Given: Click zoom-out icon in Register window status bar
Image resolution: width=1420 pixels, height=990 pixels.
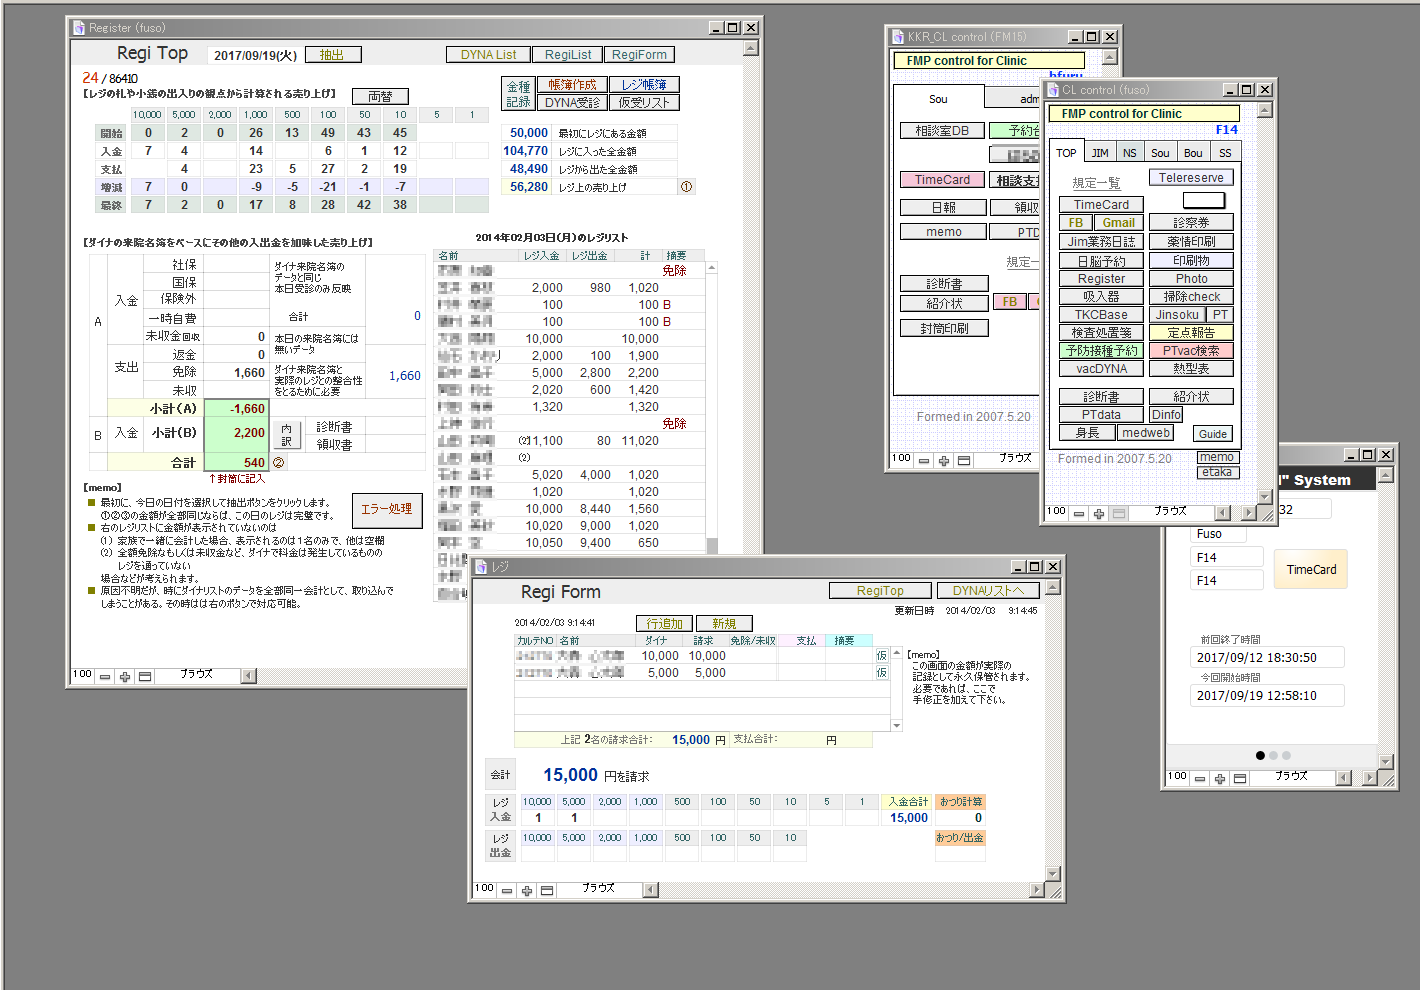Looking at the screenshot, I should point(105,677).
